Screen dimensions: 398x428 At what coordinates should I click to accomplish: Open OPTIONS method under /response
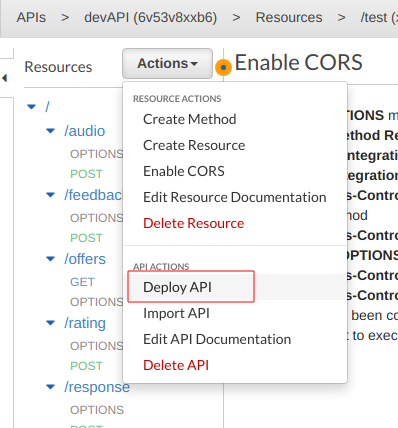pyautogui.click(x=97, y=410)
